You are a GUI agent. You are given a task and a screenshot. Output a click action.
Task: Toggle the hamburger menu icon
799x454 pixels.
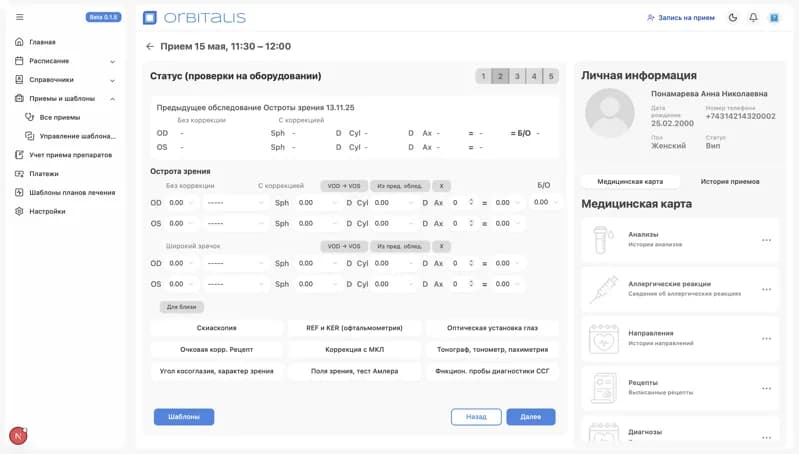point(19,17)
